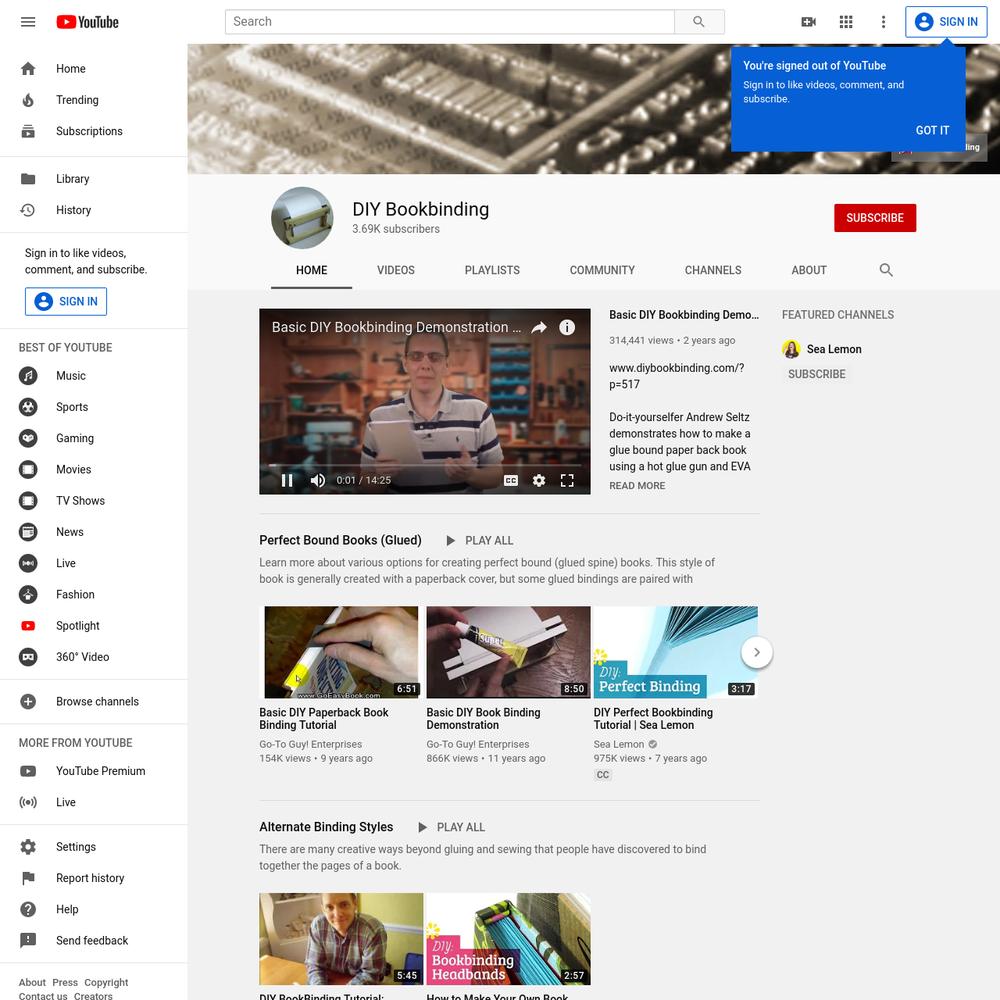Share the featured video via arrow icon

click(x=539, y=328)
